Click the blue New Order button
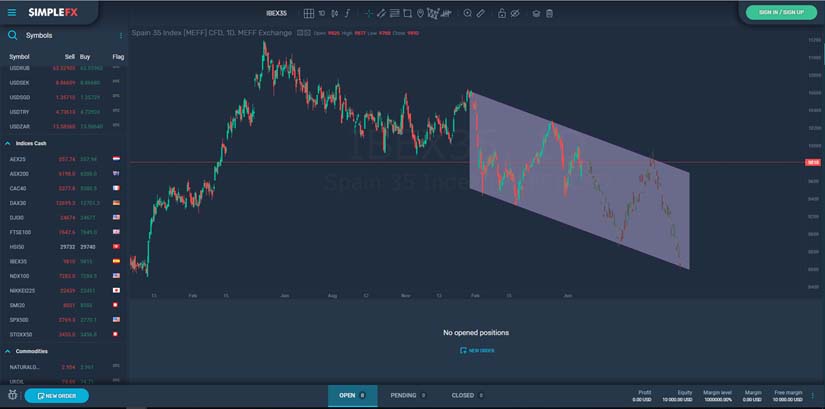Image resolution: width=825 pixels, height=409 pixels. 56,396
